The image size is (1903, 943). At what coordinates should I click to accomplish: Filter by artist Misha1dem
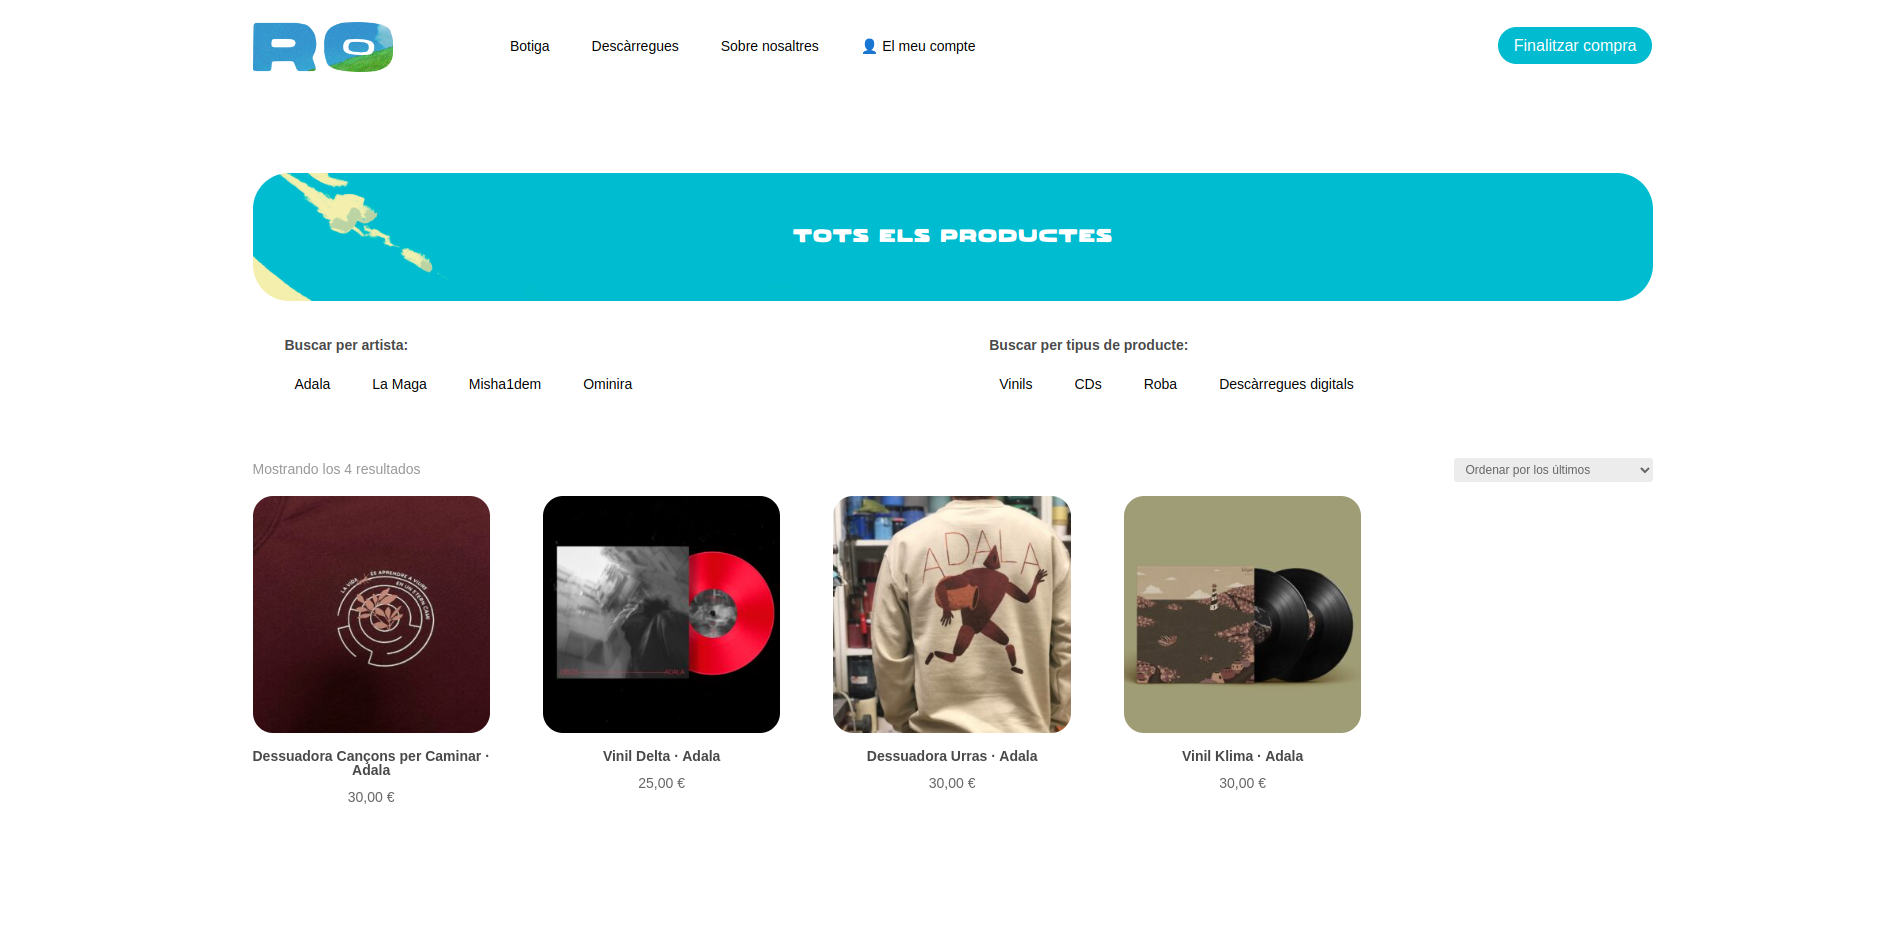(505, 384)
